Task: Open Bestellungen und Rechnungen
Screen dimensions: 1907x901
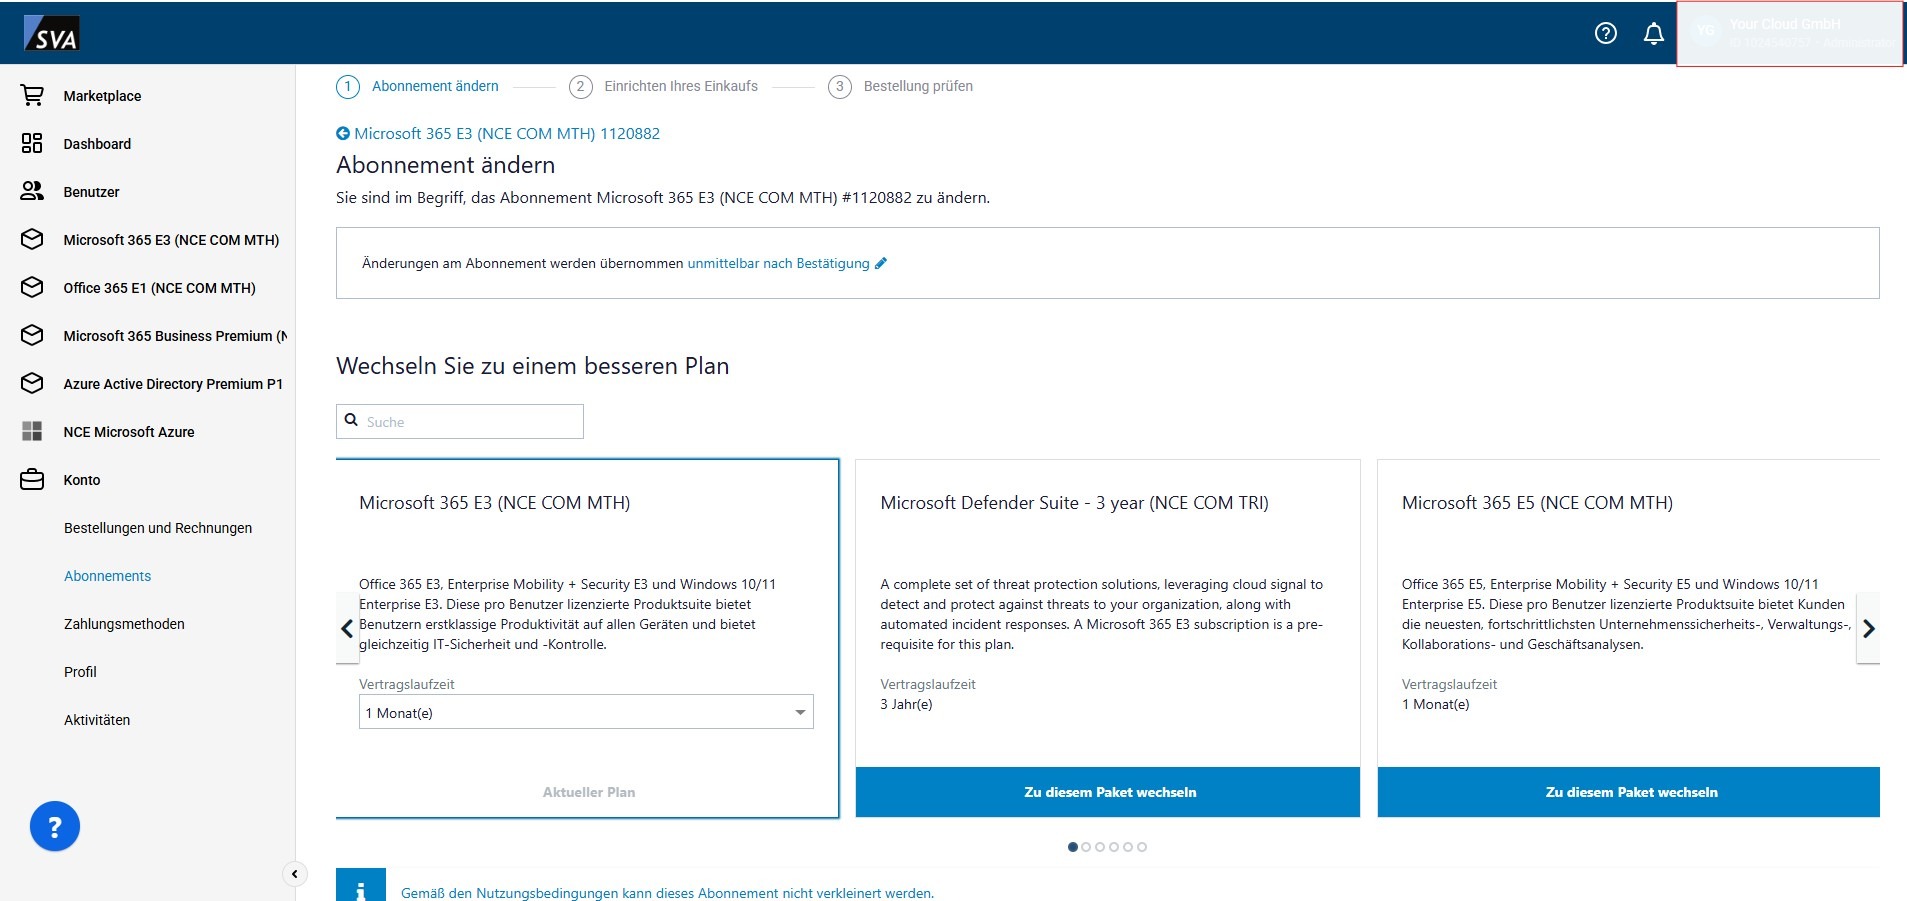Action: [158, 528]
